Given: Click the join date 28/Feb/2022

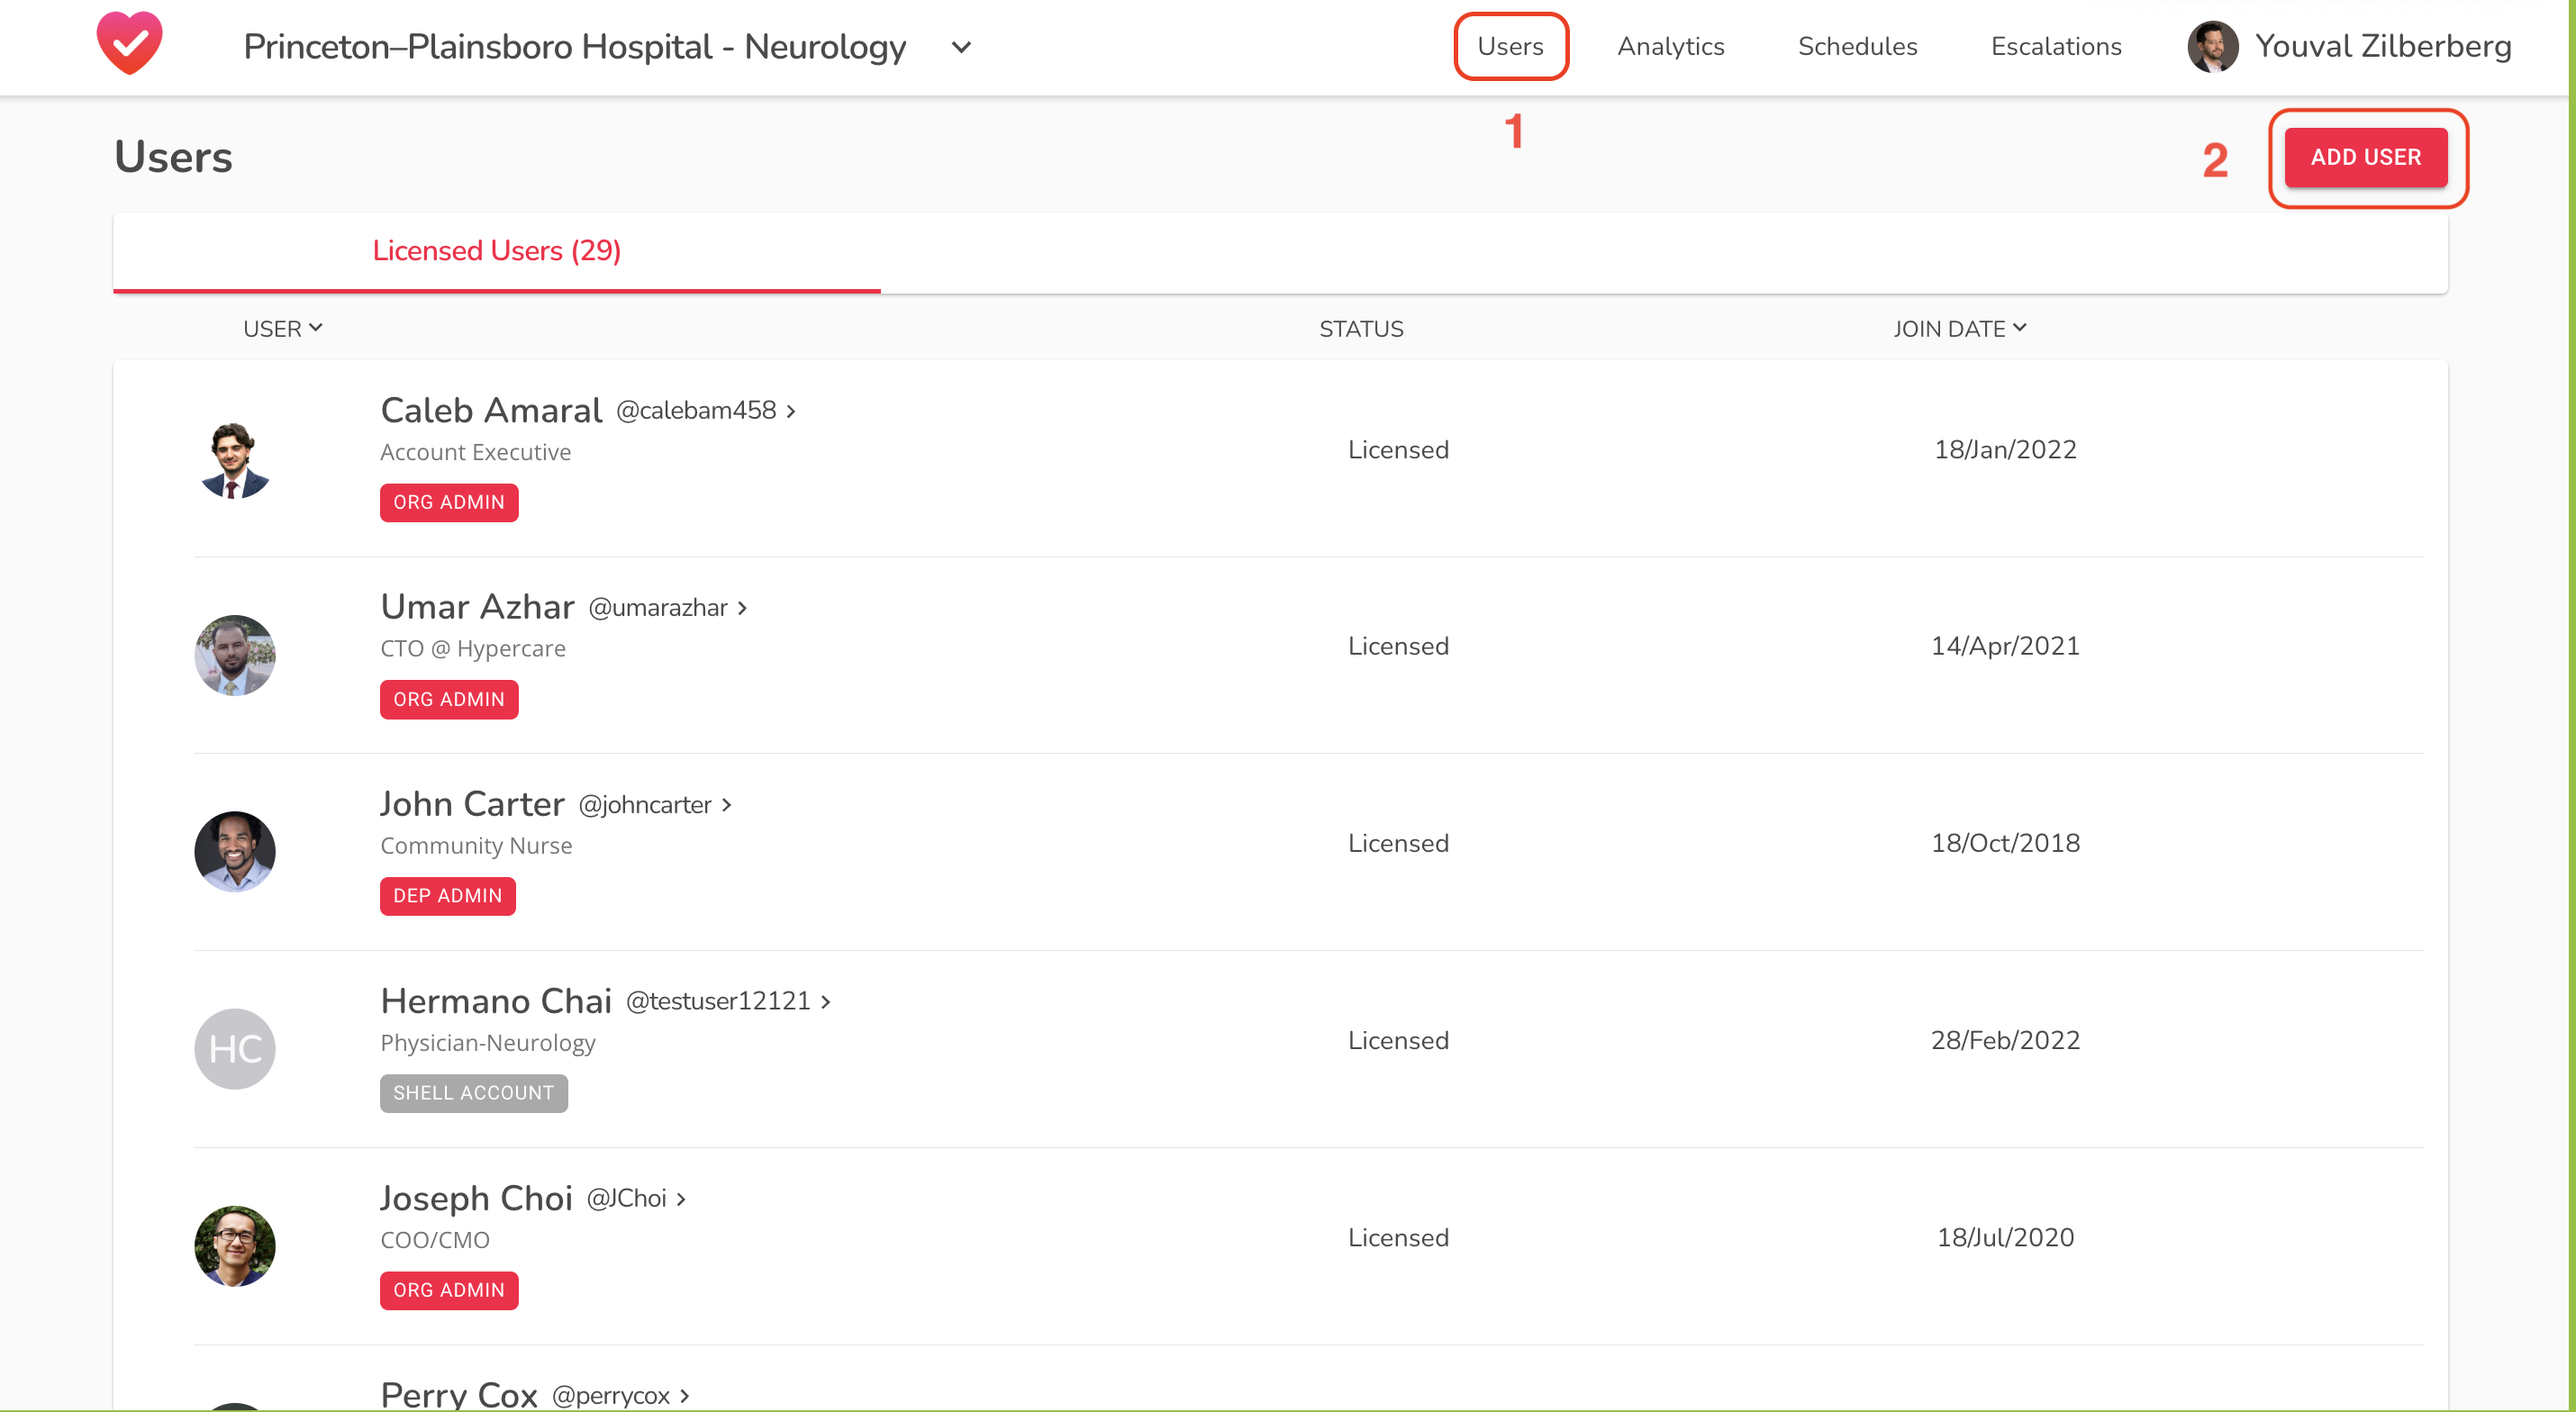Looking at the screenshot, I should tap(2005, 1040).
